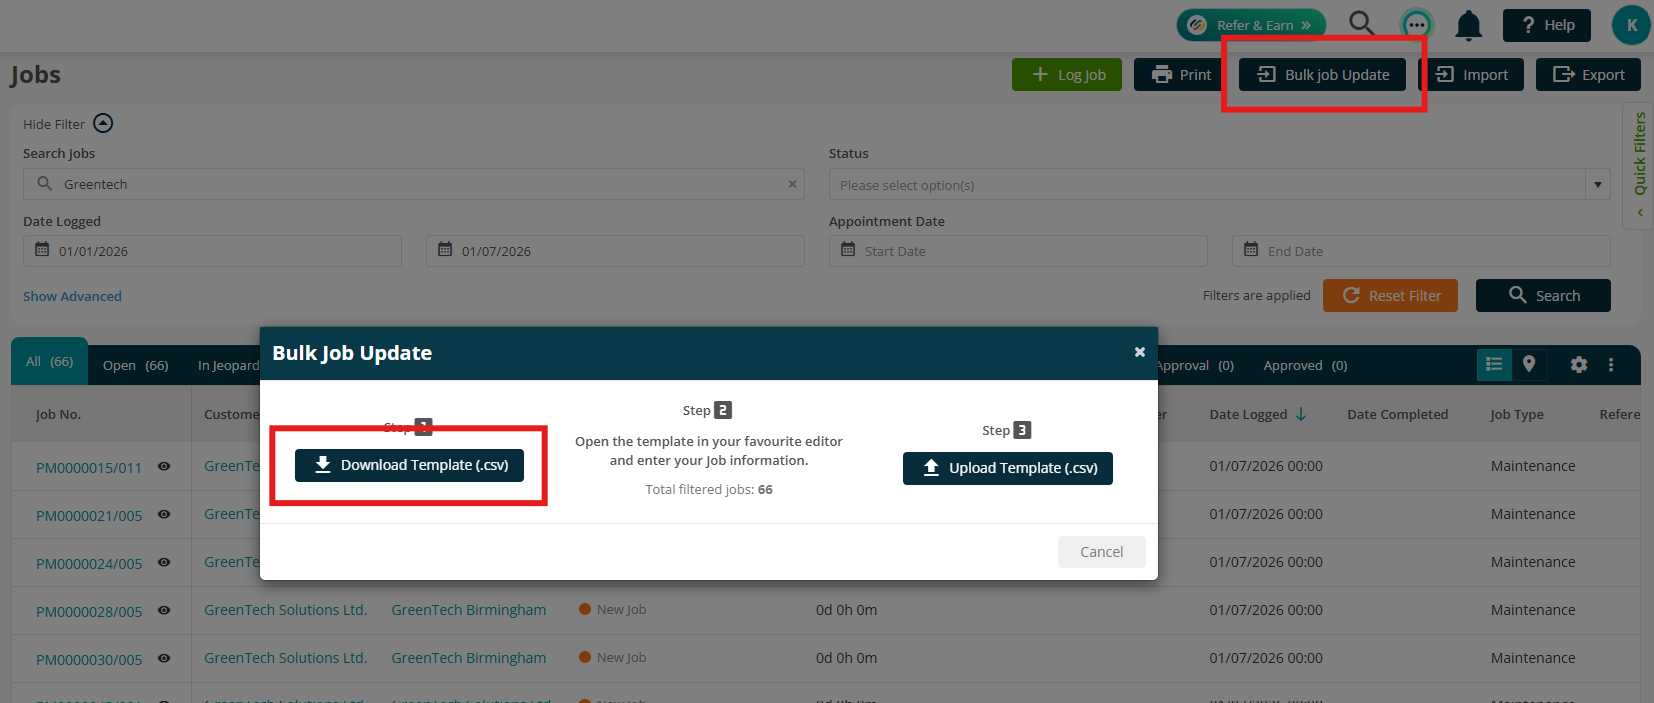Expand the Status dropdown arrow
Image resolution: width=1654 pixels, height=703 pixels.
(x=1598, y=185)
